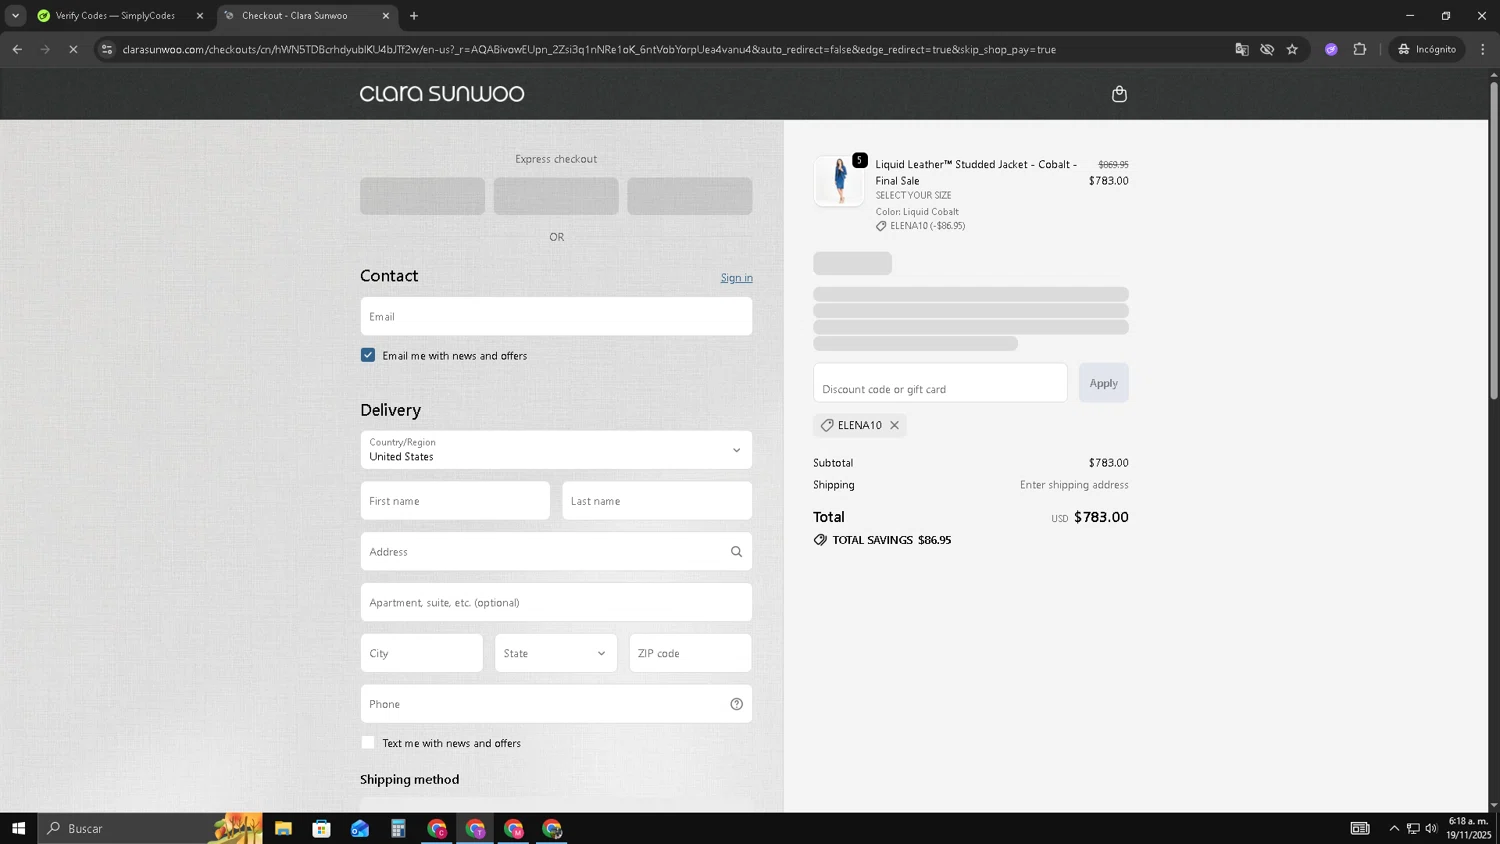Viewport: 1500px width, 844px height.
Task: Click the third-party cookies blocked eye icon
Action: [x=1267, y=49]
